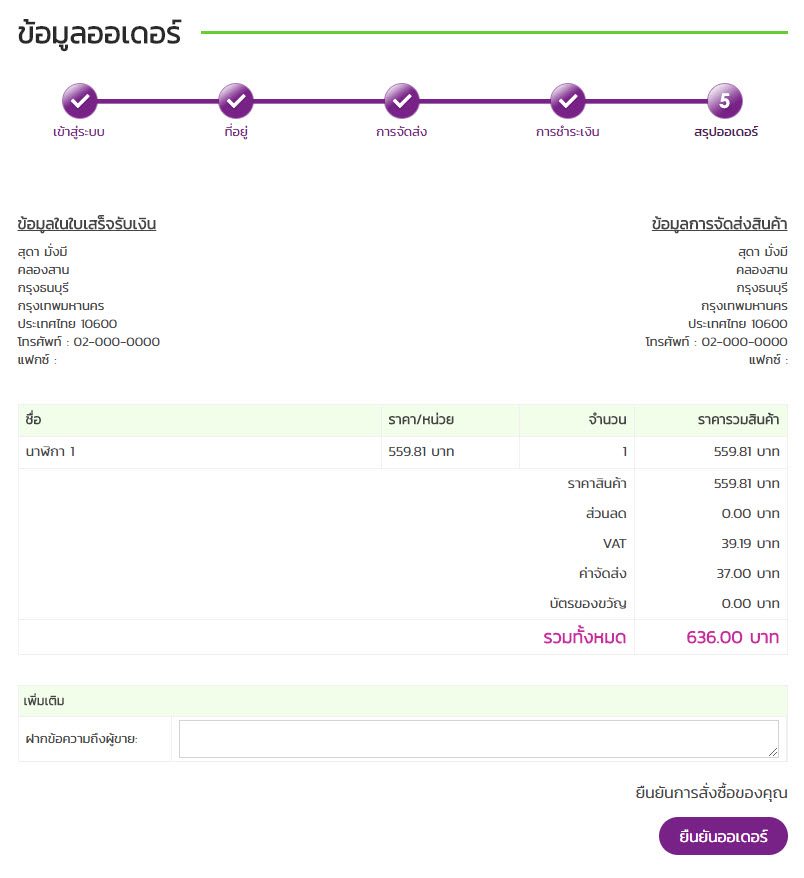
Task: Open the การชำระเงิน step label
Action: pyautogui.click(x=567, y=132)
